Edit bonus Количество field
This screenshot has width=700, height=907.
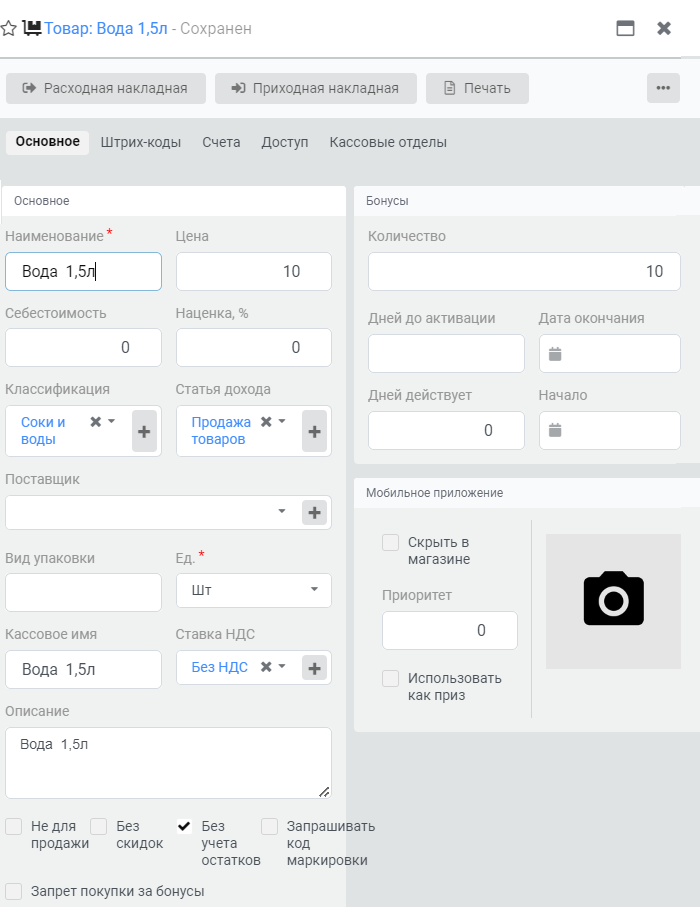[524, 271]
